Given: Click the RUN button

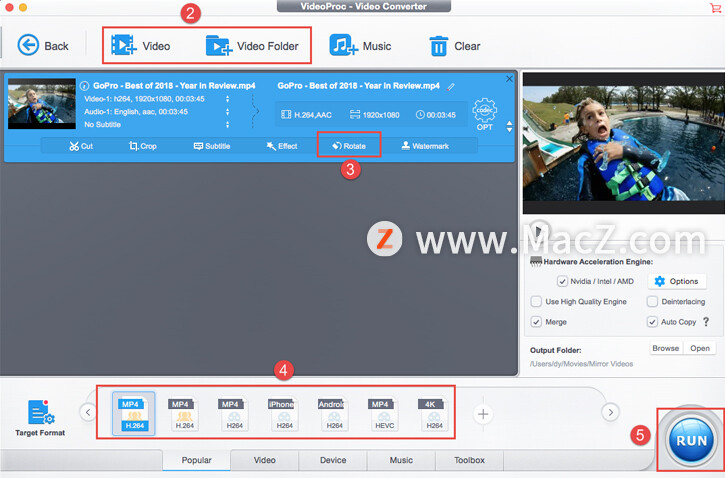Looking at the screenshot, I should point(691,440).
